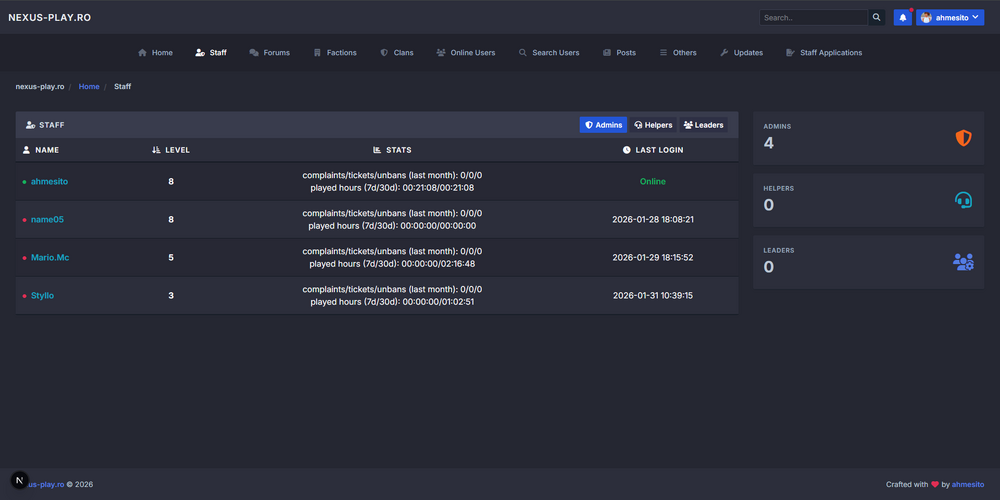Open Forums in navigation
The width and height of the screenshot is (1000, 500).
click(270, 53)
